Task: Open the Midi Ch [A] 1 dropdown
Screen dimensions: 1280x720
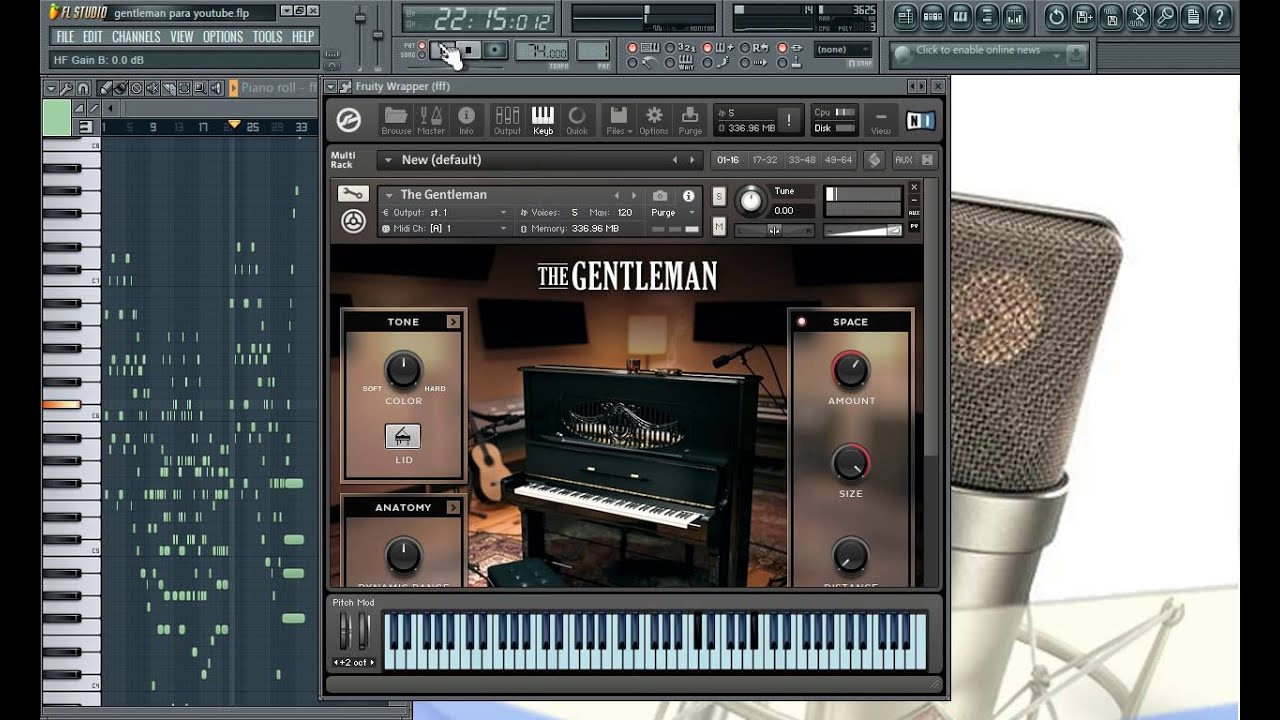Action: (x=444, y=229)
